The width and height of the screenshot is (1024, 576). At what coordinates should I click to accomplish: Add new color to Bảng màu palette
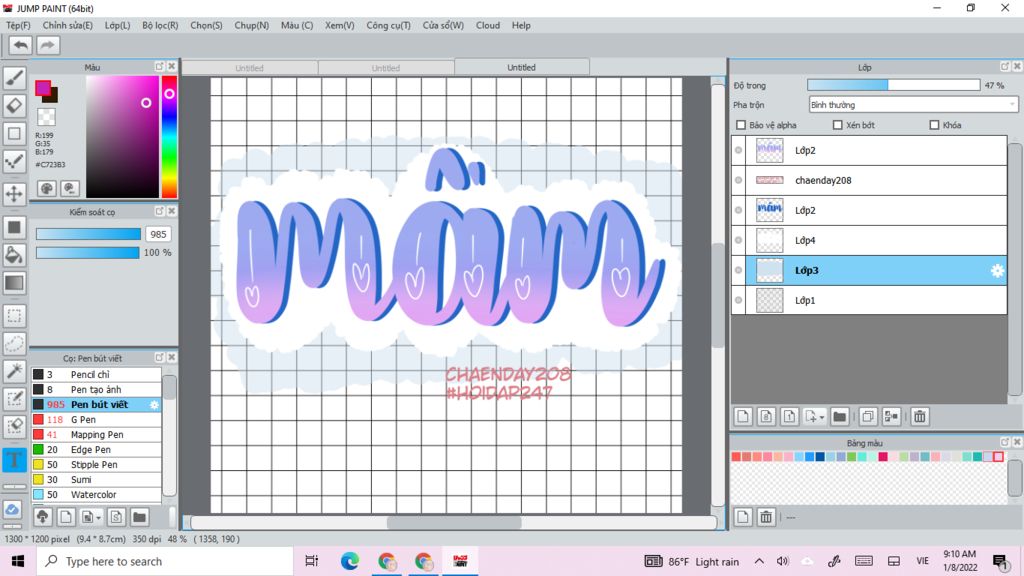tap(743, 517)
